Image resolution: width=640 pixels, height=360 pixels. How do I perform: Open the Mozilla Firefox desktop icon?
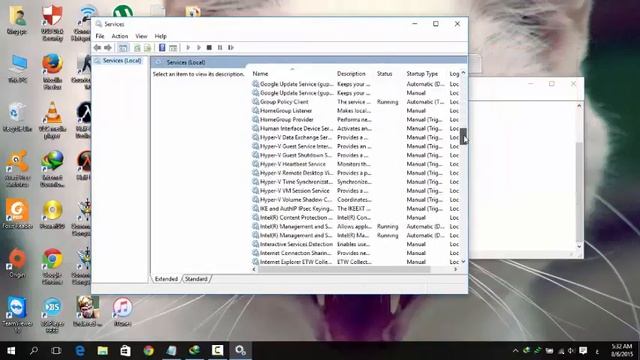coord(52,71)
